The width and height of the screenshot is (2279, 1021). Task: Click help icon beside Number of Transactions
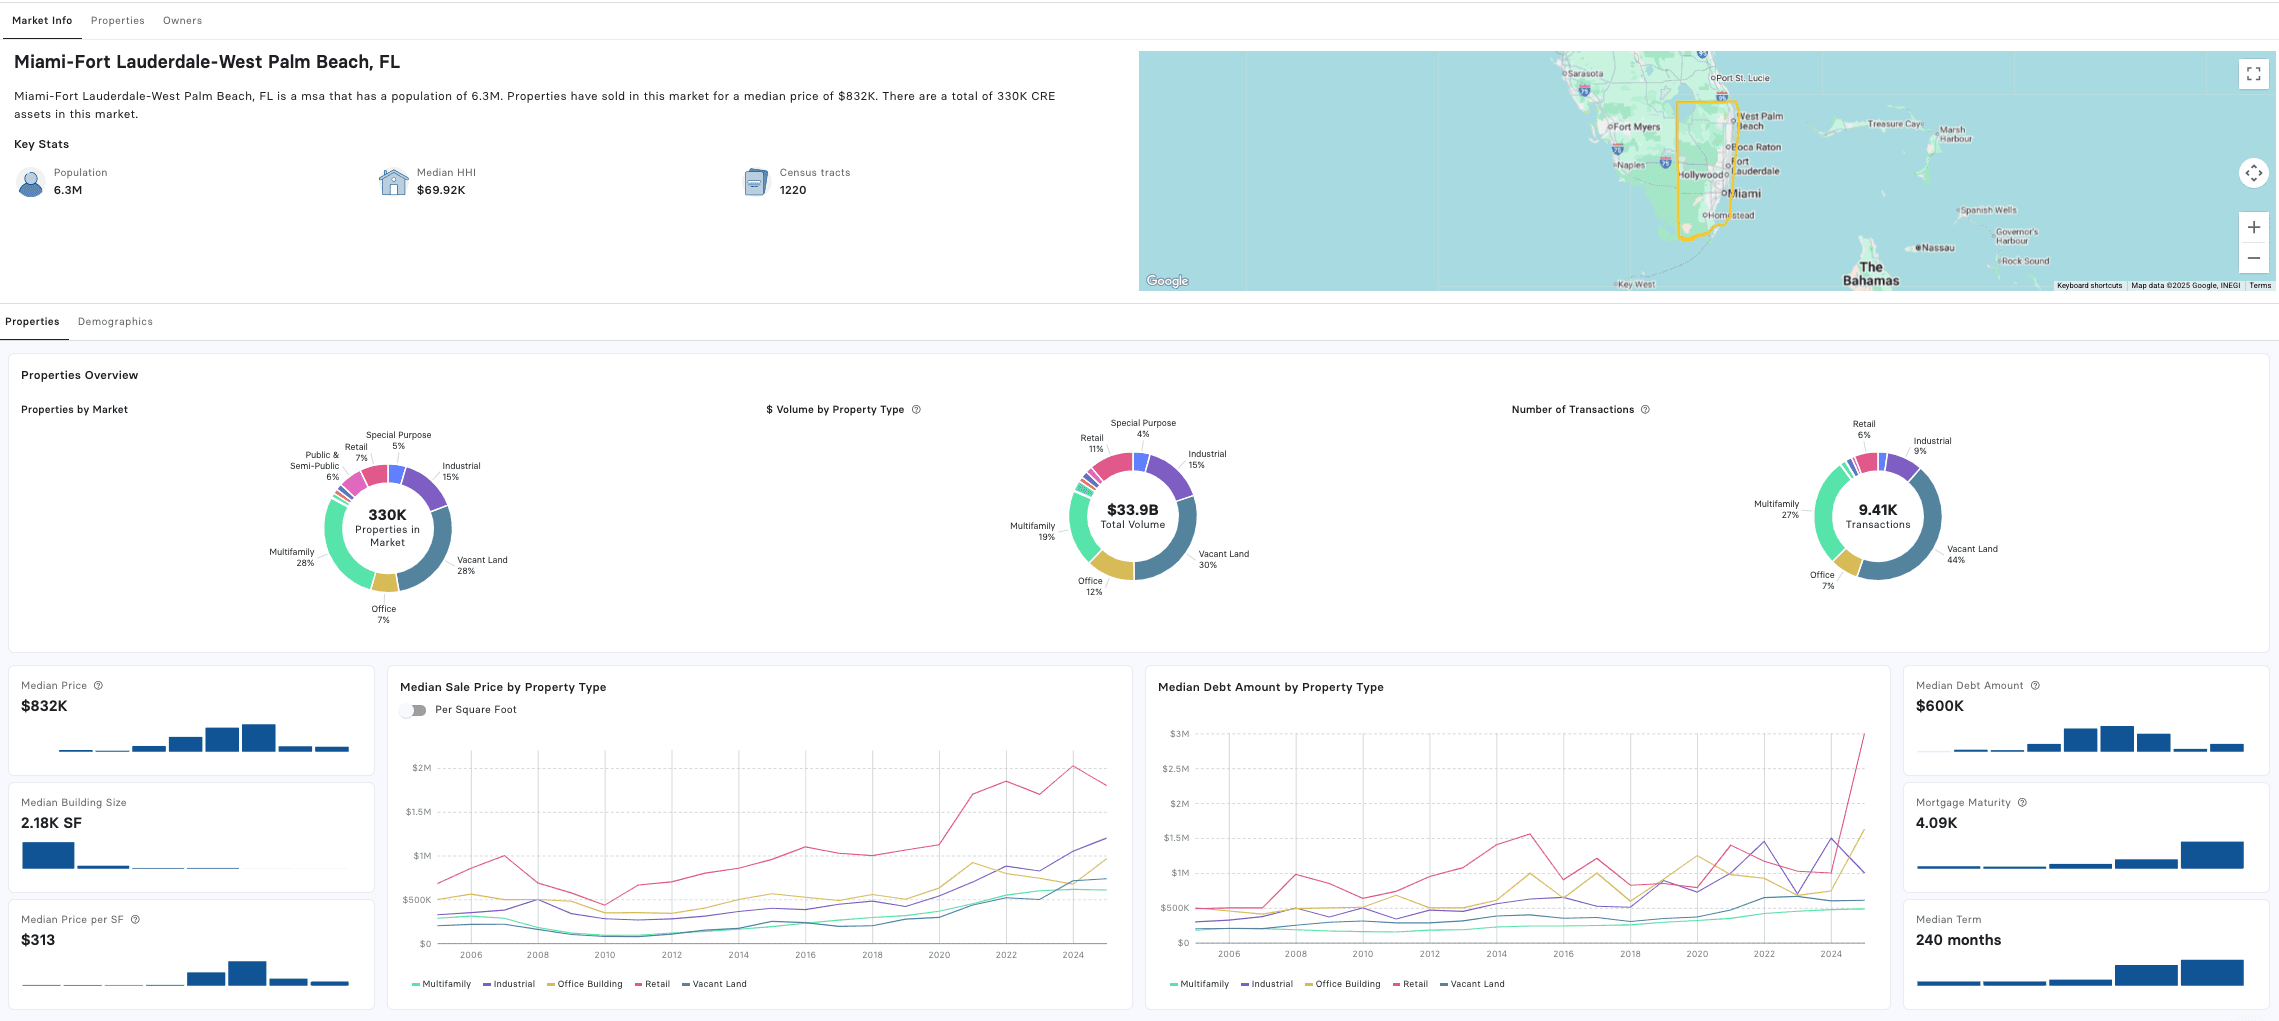[1645, 410]
